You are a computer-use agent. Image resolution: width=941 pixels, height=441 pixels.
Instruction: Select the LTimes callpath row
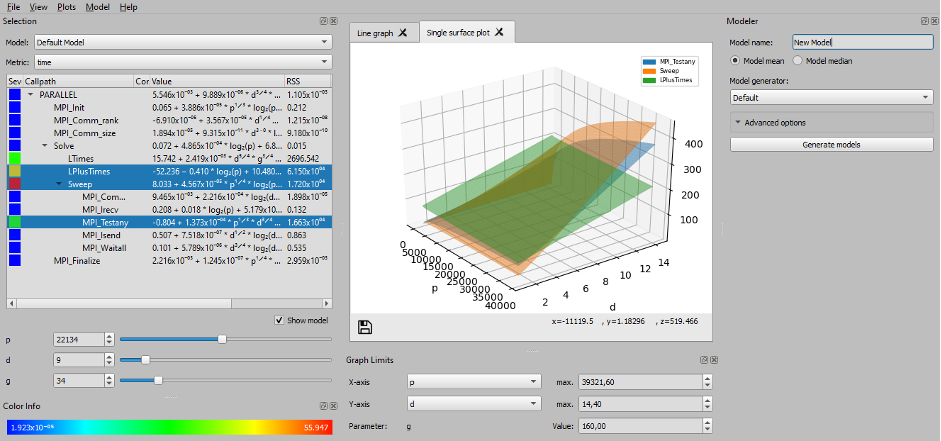(x=169, y=158)
